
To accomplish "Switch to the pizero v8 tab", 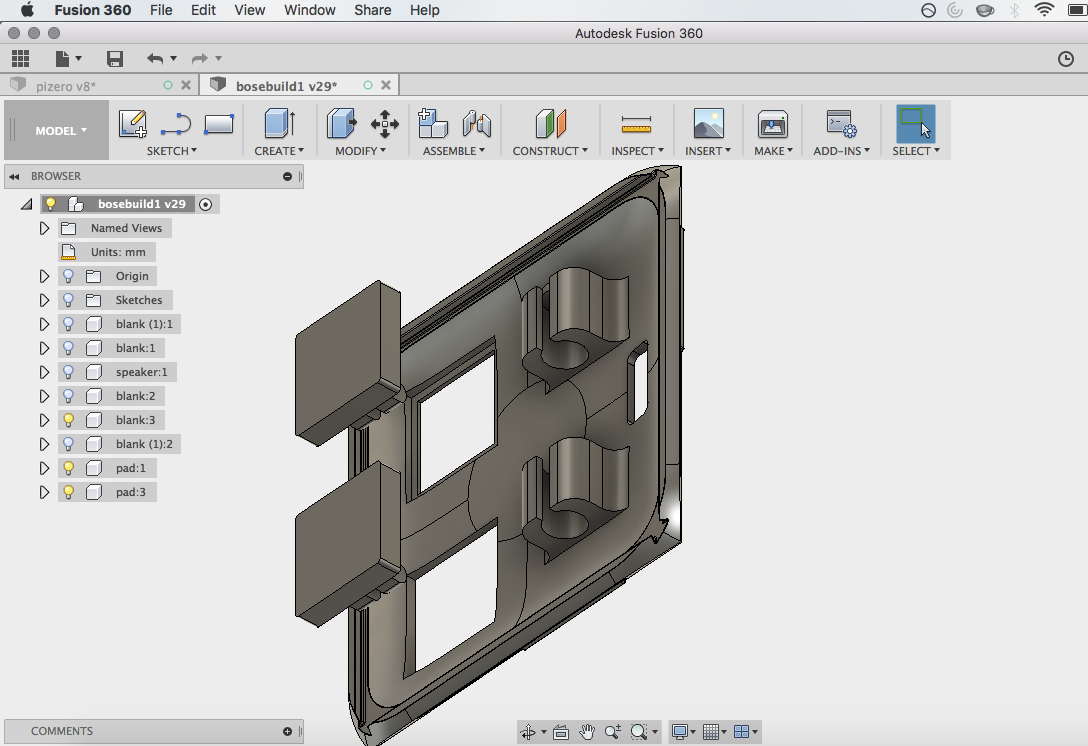I will tap(101, 85).
